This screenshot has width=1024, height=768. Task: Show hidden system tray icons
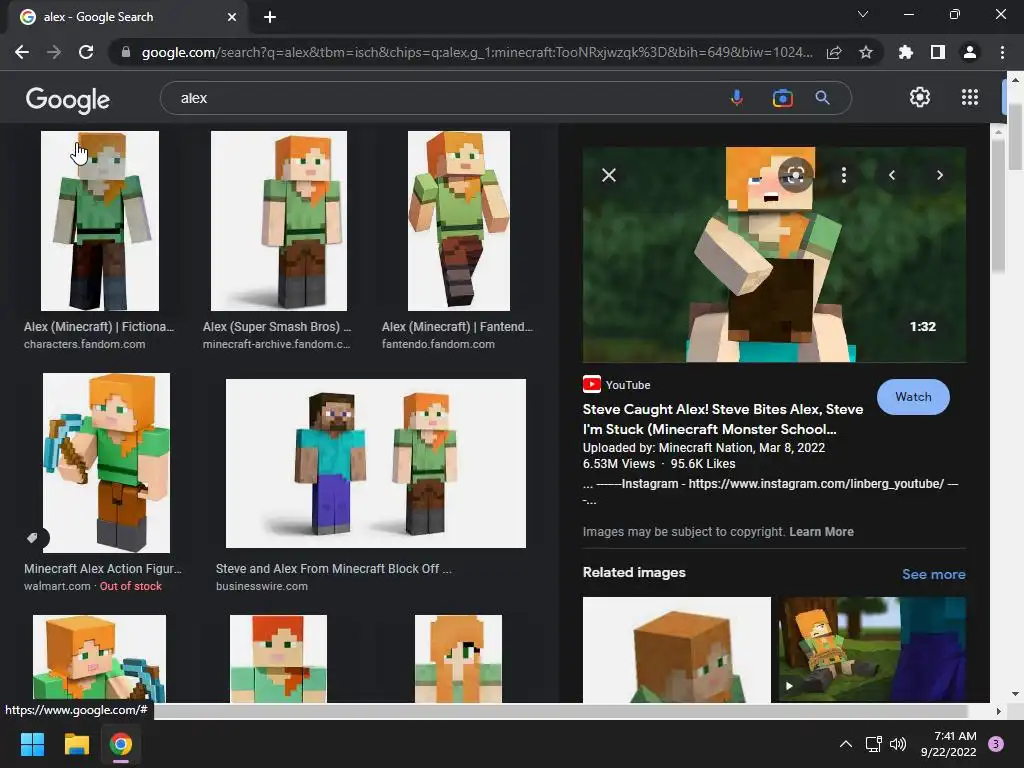coord(846,744)
